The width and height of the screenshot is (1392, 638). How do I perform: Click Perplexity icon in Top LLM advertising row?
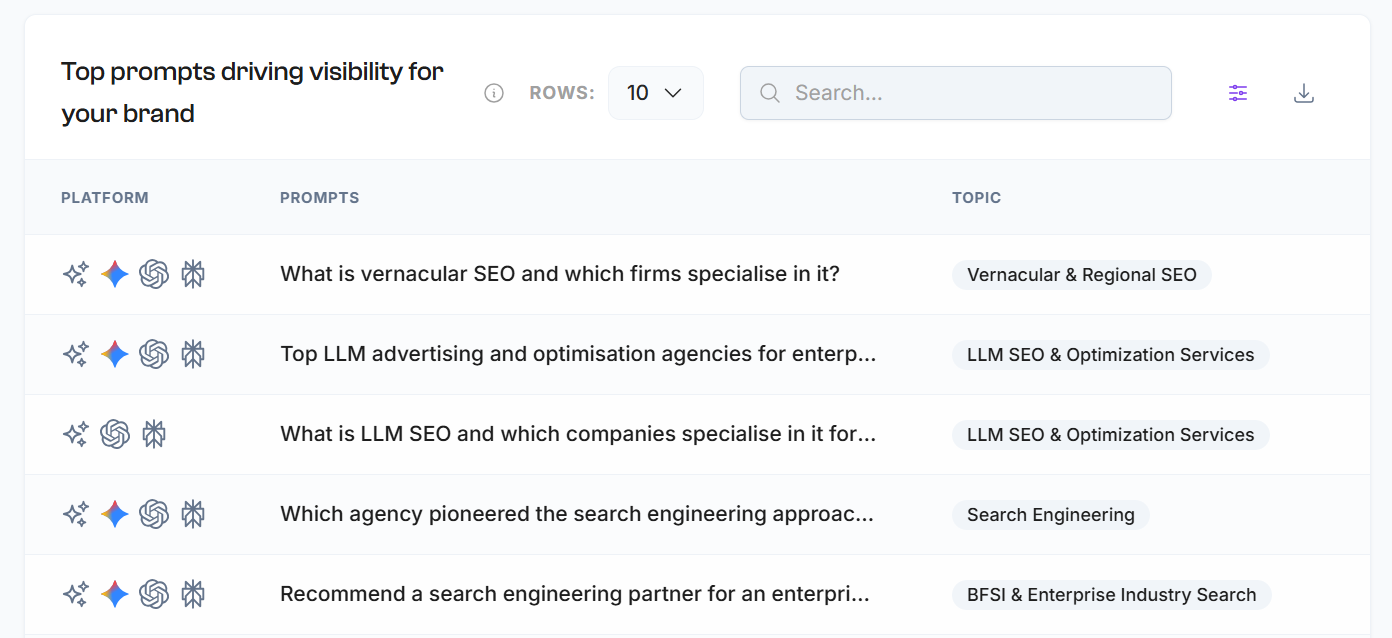coord(193,354)
